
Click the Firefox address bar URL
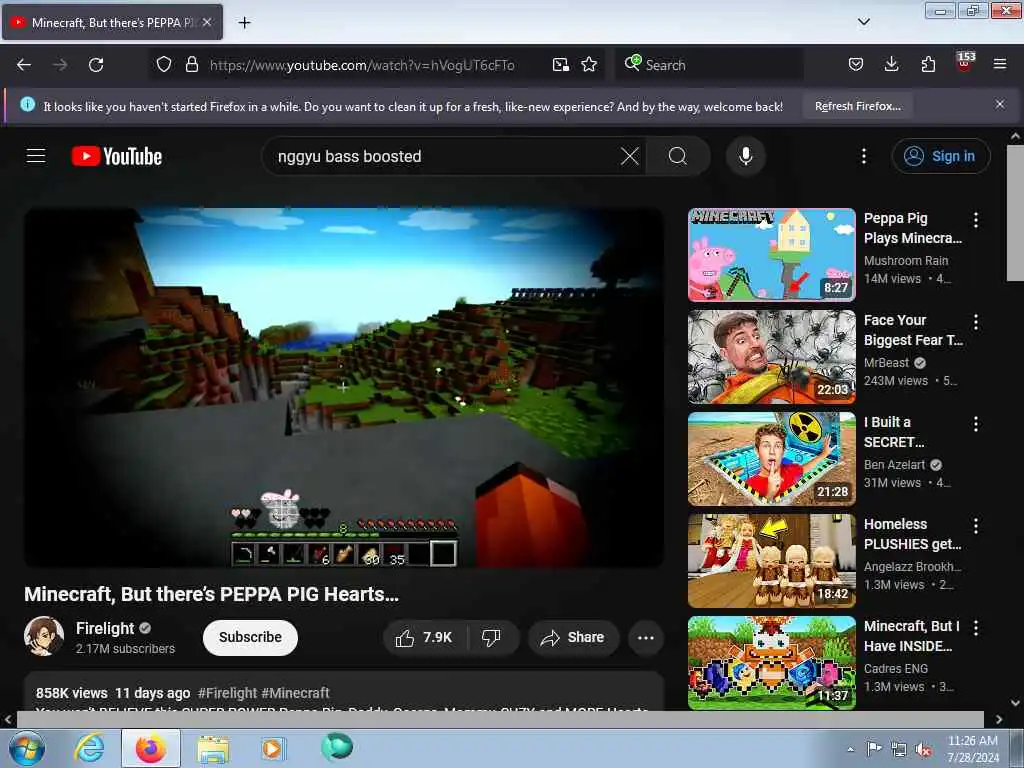coord(362,65)
